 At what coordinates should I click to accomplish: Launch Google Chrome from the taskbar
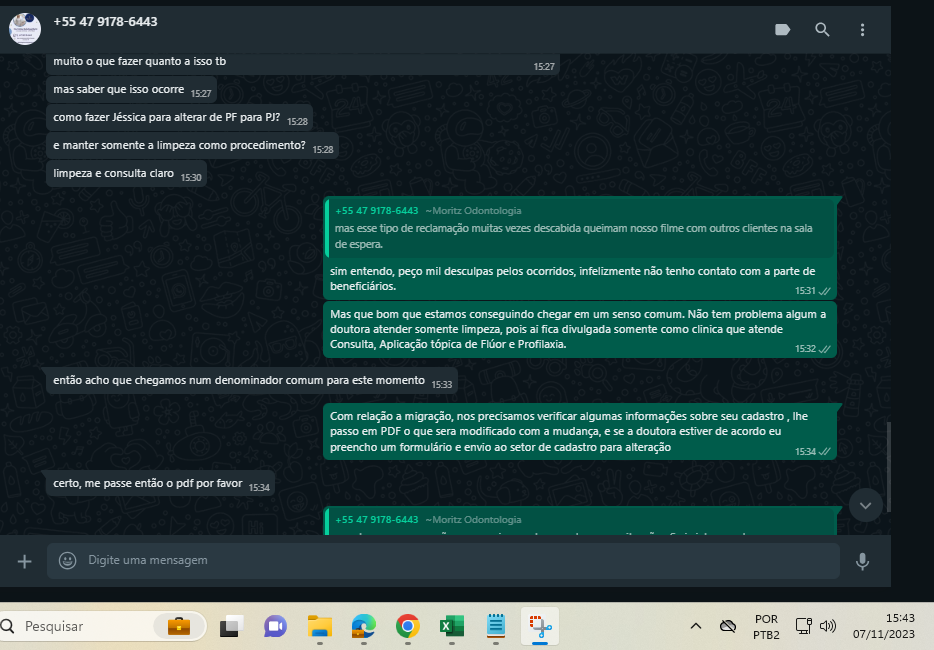(407, 626)
